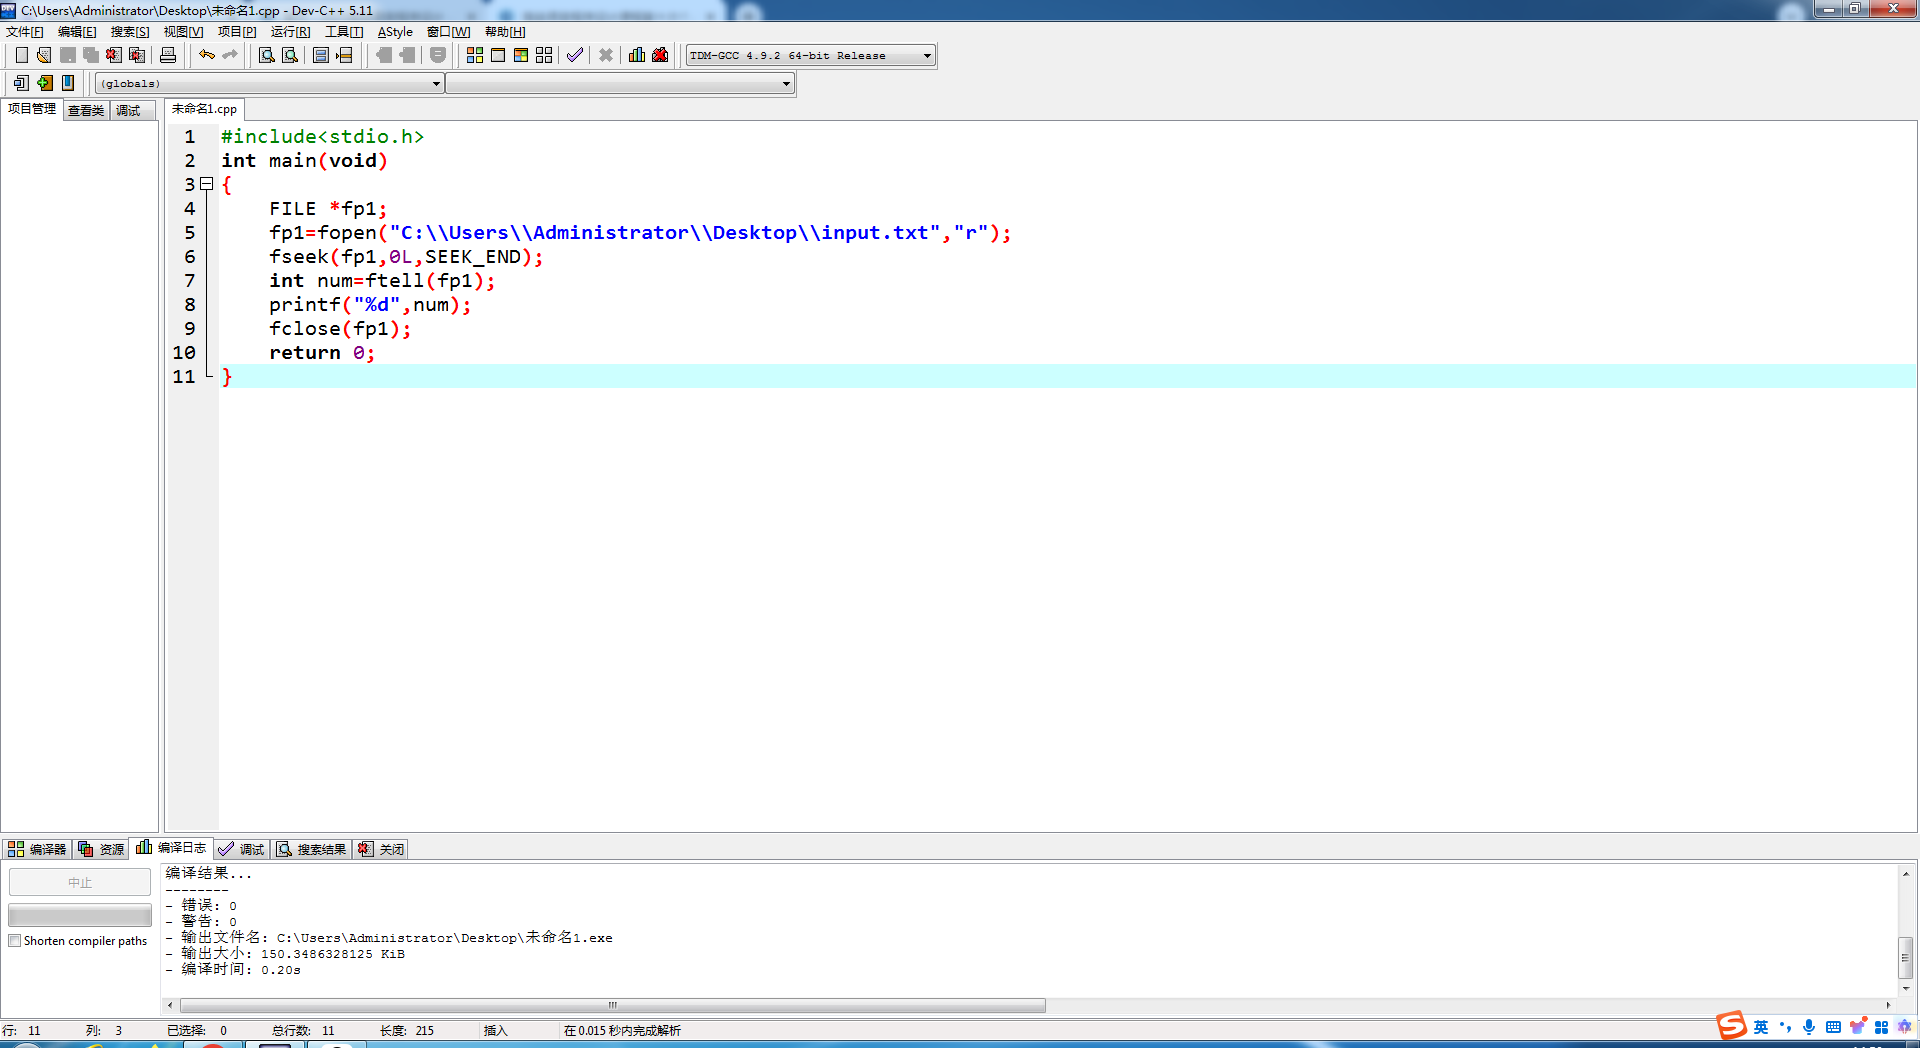The height and width of the screenshot is (1048, 1920).
Task: Click the Replace toolbar icon
Action: point(290,55)
